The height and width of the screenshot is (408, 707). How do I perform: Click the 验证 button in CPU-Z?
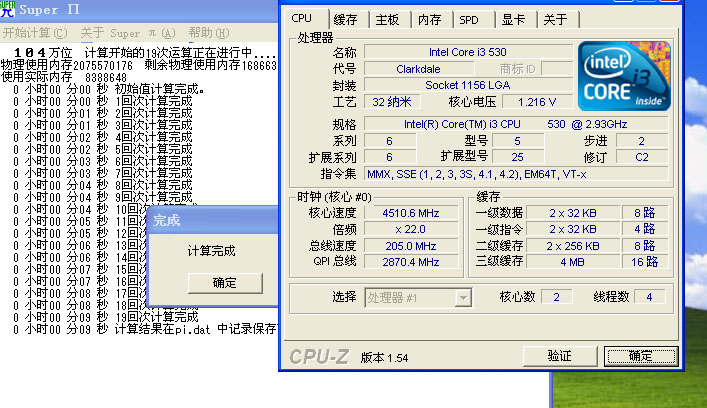click(560, 356)
